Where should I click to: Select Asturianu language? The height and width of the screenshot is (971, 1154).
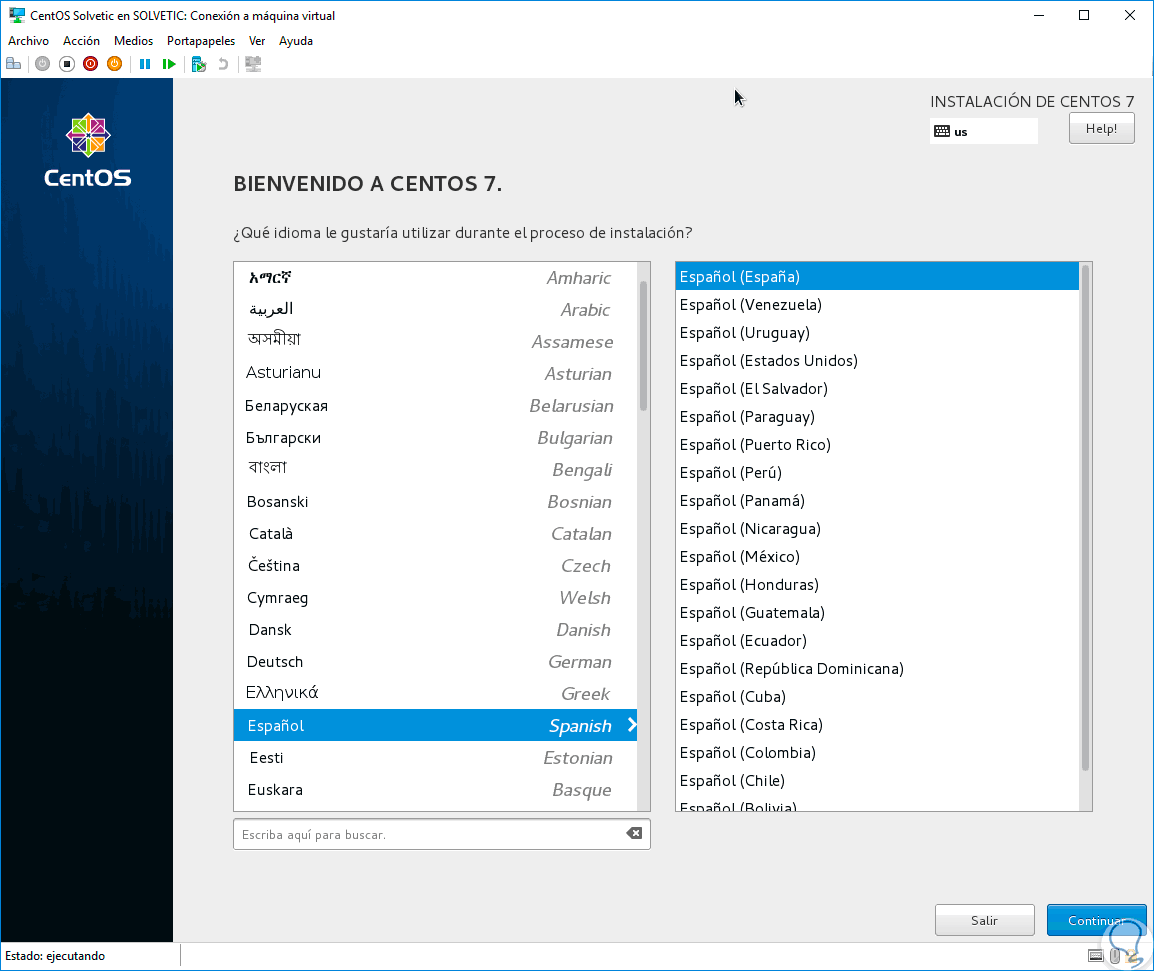[x=435, y=373]
